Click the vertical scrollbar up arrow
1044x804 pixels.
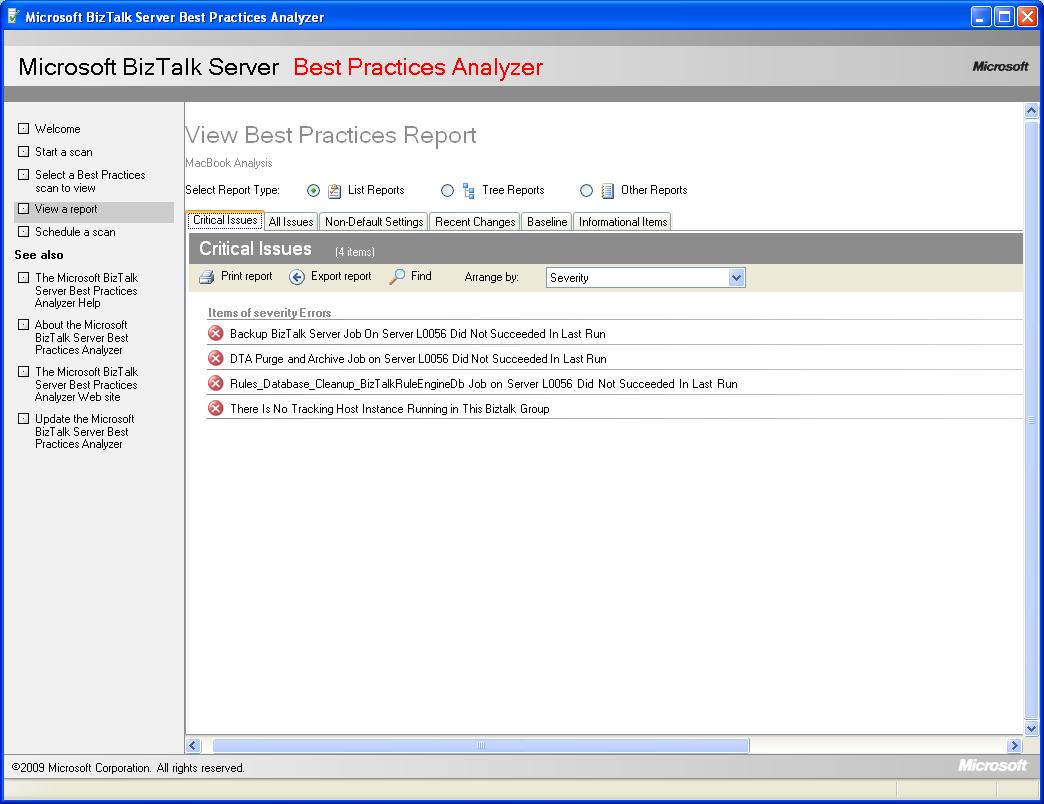tap(1031, 110)
